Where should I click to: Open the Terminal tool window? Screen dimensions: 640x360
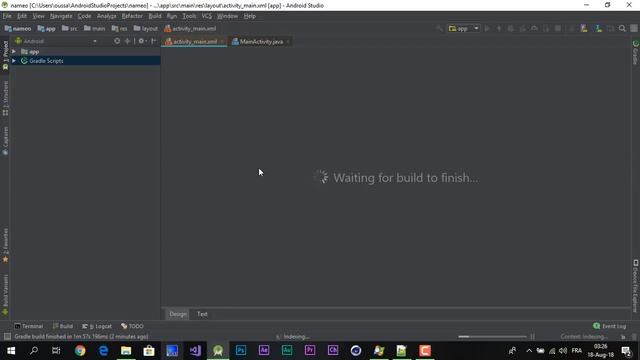[29, 326]
